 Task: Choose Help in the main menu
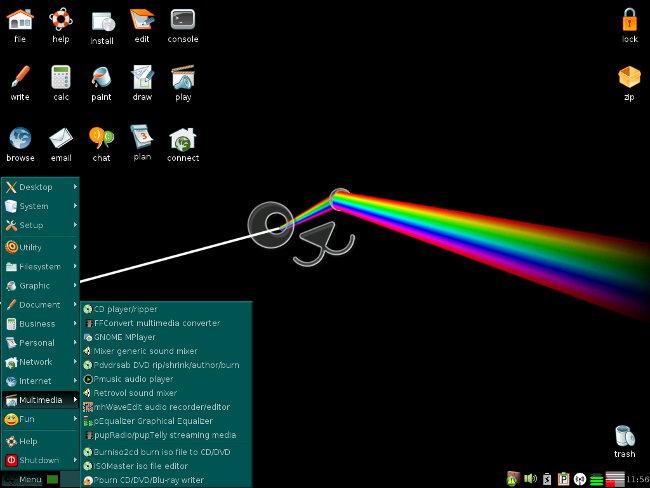[x=41, y=441]
